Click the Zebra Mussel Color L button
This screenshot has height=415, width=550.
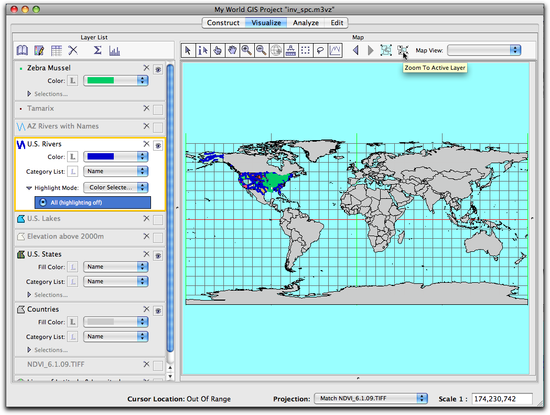pos(73,81)
